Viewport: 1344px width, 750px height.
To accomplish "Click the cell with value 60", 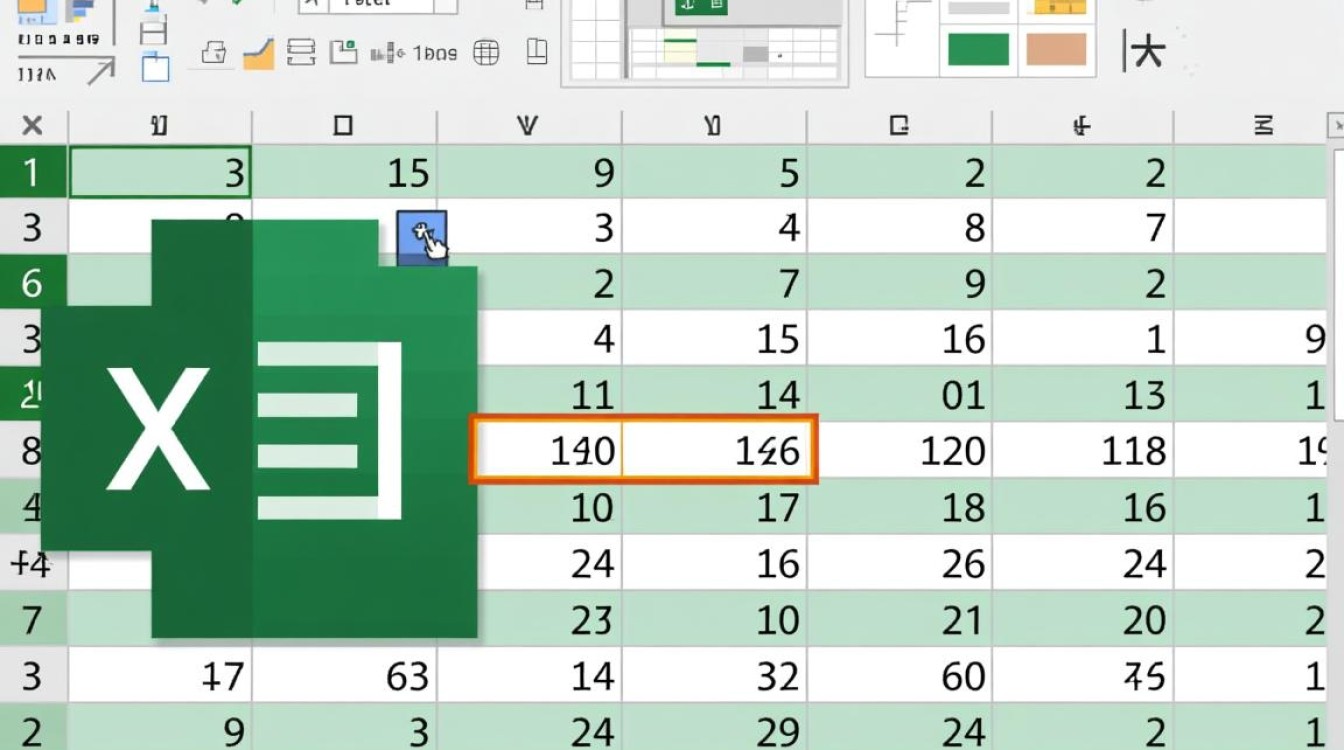I will [x=899, y=677].
